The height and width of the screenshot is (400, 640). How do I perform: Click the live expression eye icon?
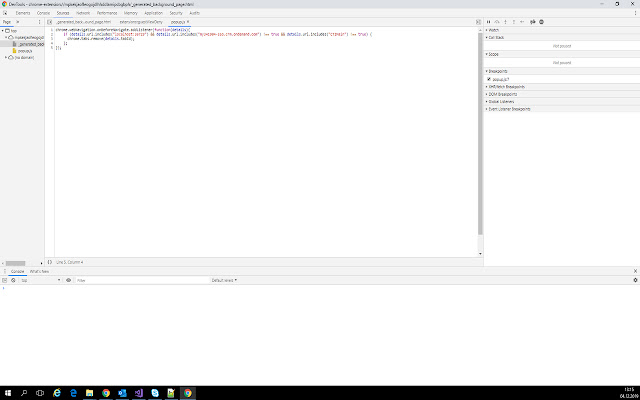click(x=68, y=280)
